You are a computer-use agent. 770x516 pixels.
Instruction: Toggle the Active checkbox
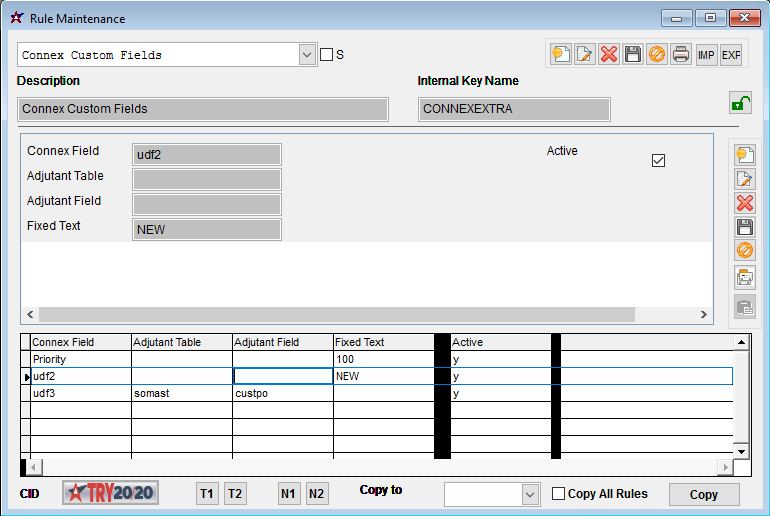[658, 160]
